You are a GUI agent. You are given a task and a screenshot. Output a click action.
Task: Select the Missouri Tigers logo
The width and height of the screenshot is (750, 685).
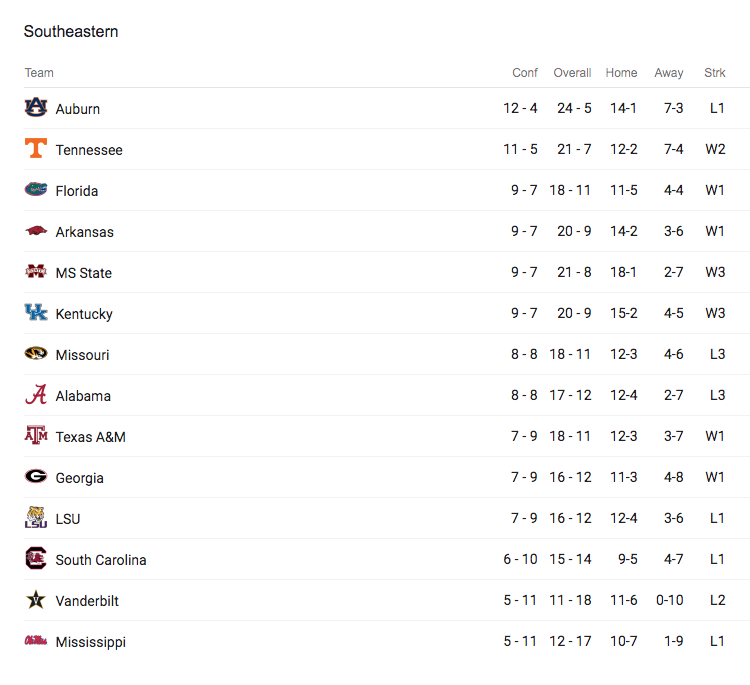tap(36, 354)
